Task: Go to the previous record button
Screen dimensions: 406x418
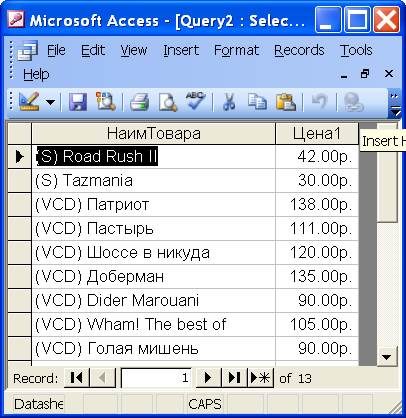Action: (103, 378)
